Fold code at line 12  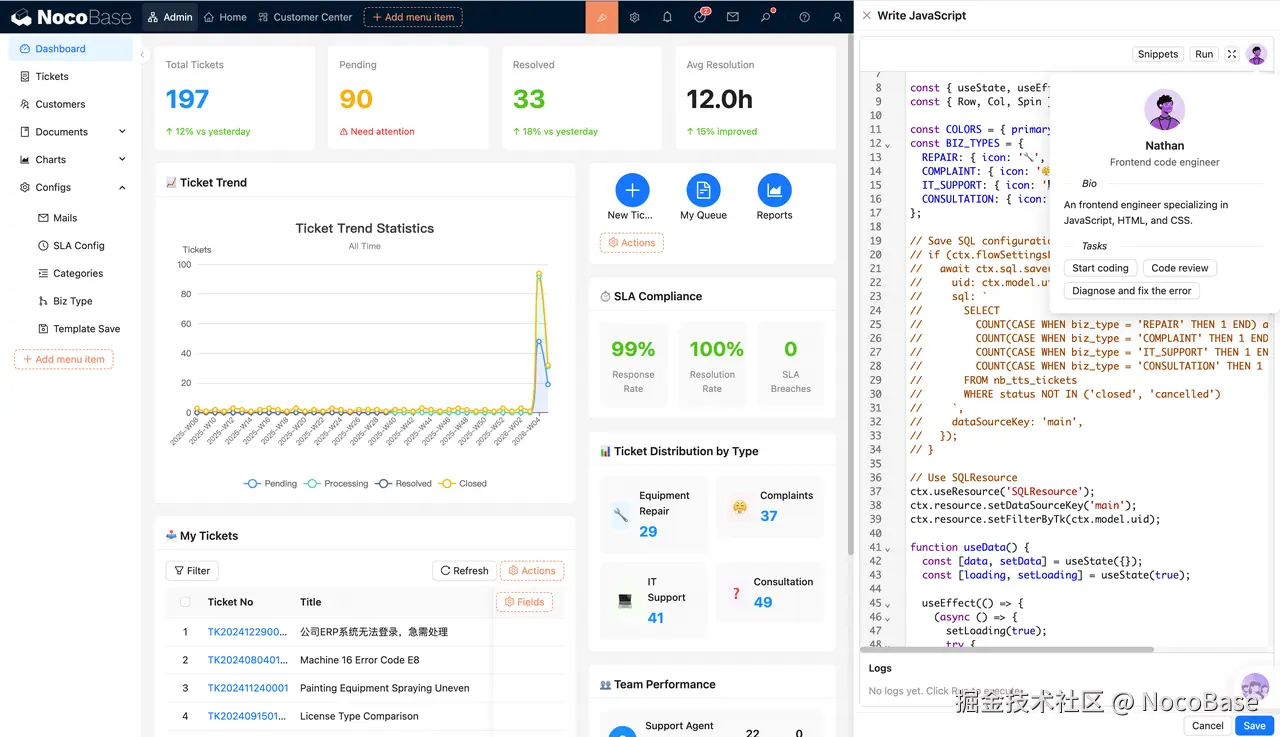(x=888, y=144)
